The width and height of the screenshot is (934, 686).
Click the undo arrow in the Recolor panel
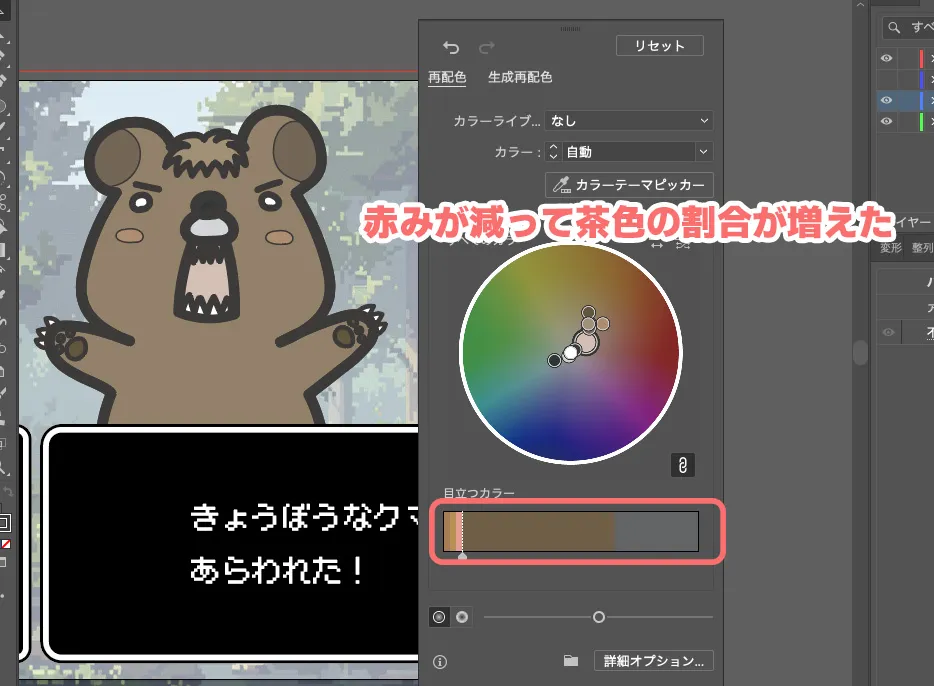[451, 47]
